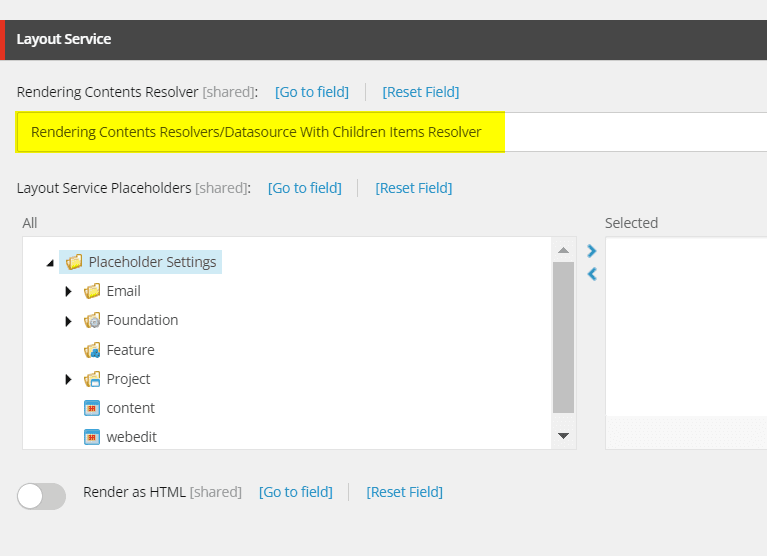Go to field for Rendering Contents Resolver
The height and width of the screenshot is (556, 767).
click(x=312, y=92)
